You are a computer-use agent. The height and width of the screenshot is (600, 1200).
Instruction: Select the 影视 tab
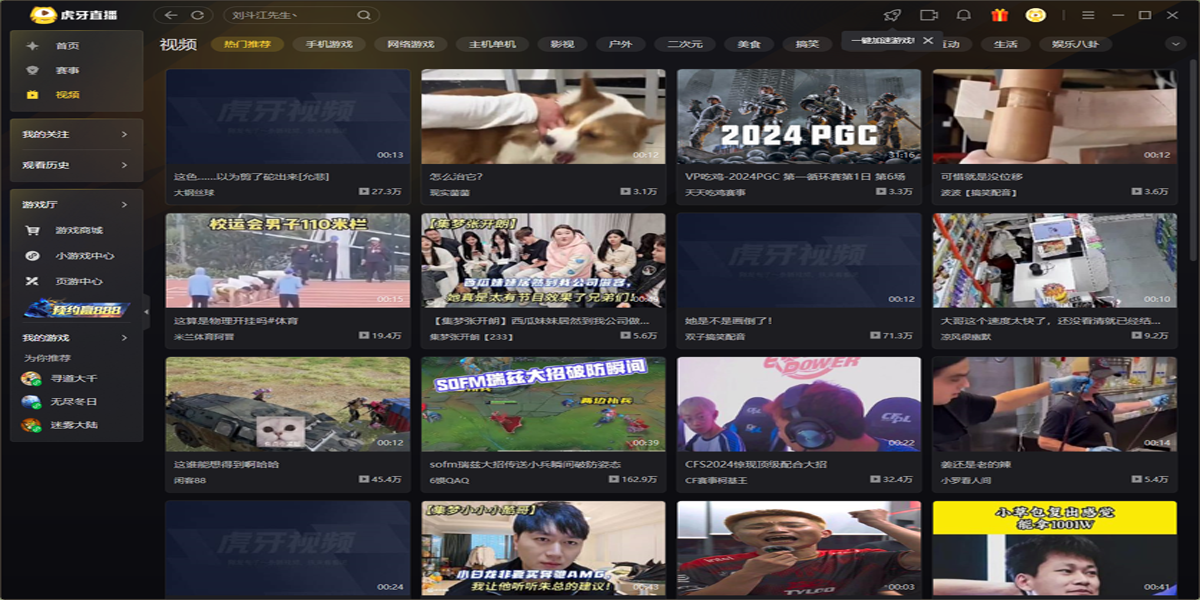tap(562, 44)
